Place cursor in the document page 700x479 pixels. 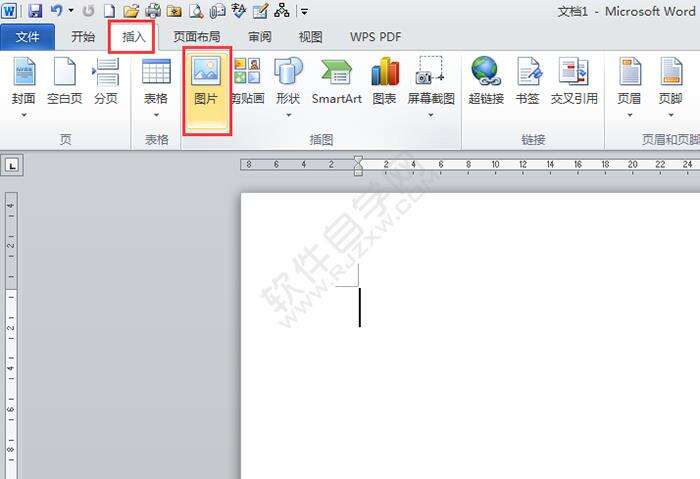[470, 336]
